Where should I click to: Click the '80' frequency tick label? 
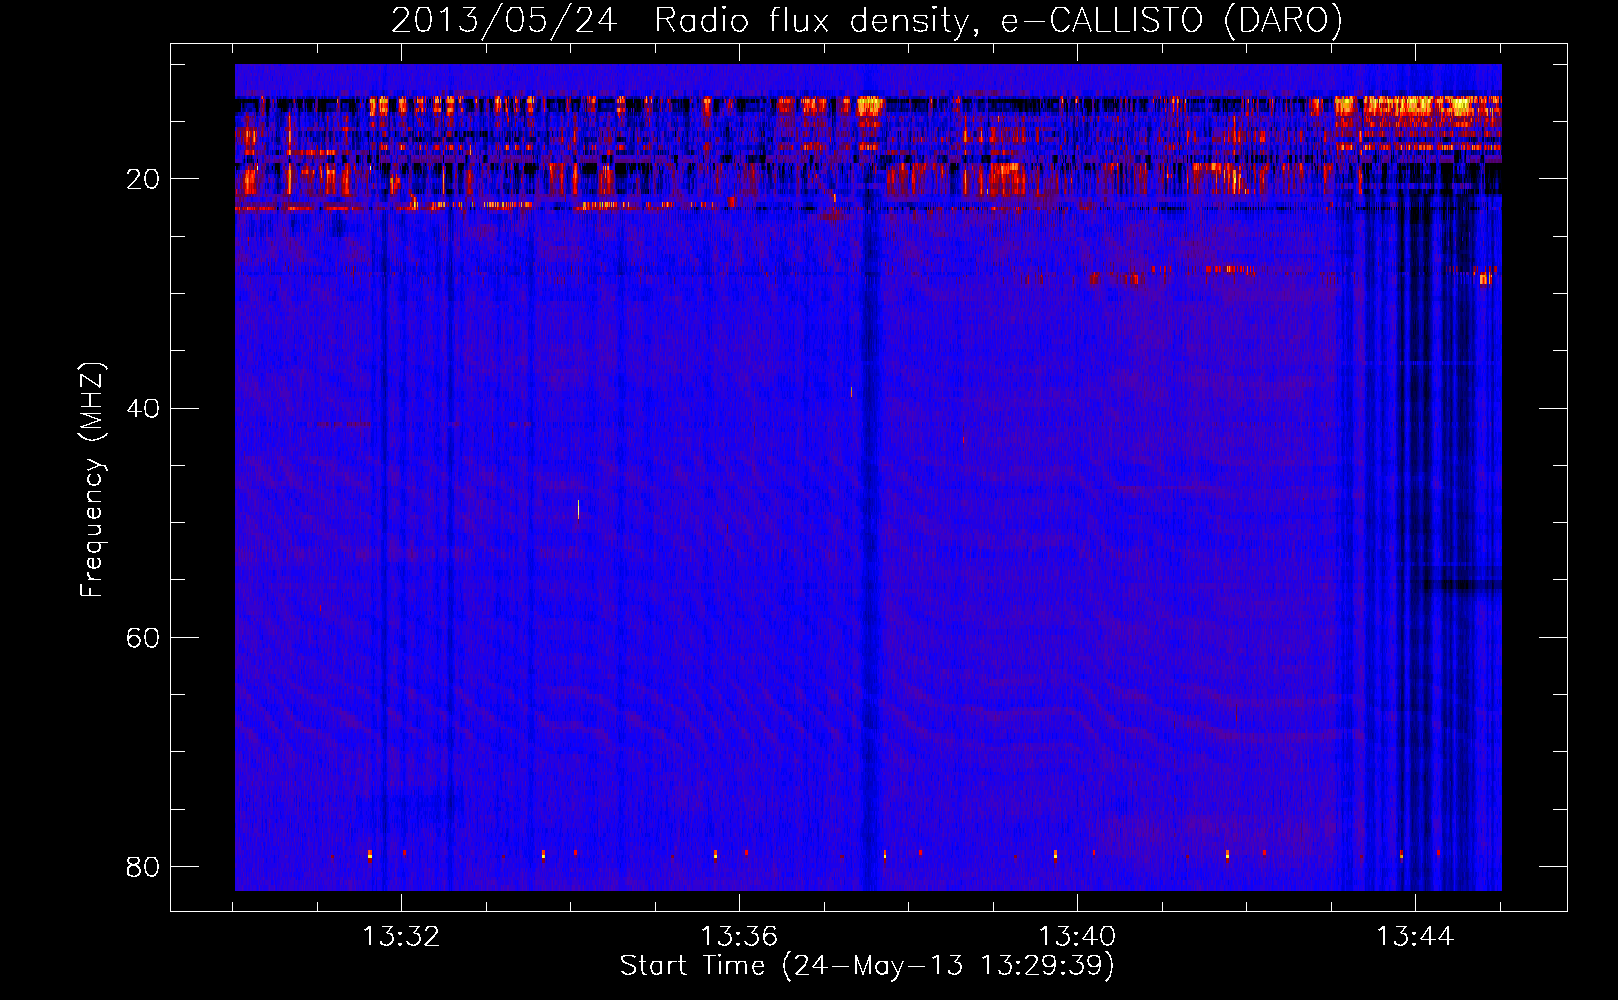(x=143, y=866)
